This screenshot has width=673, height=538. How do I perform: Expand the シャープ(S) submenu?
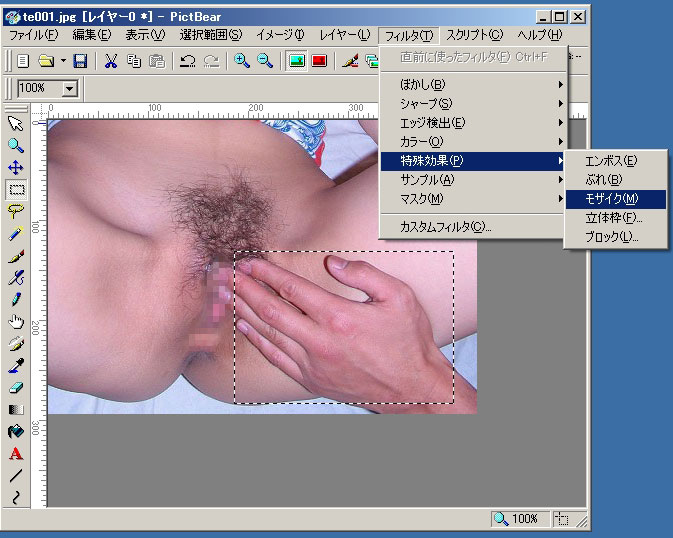tap(473, 103)
